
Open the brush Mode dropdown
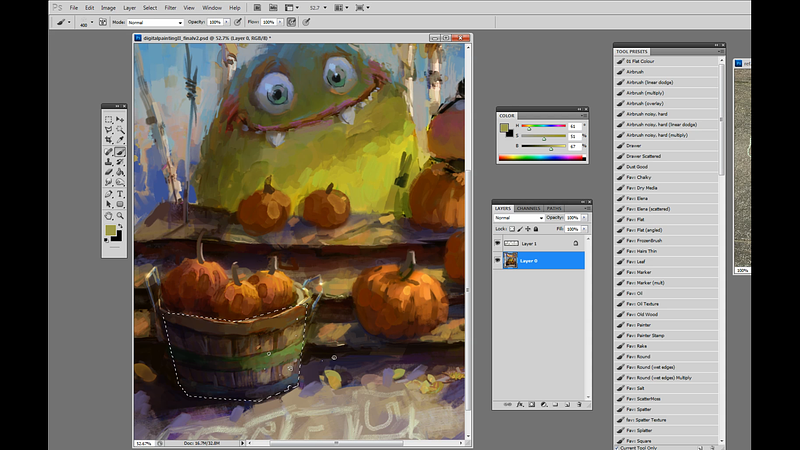[x=155, y=22]
